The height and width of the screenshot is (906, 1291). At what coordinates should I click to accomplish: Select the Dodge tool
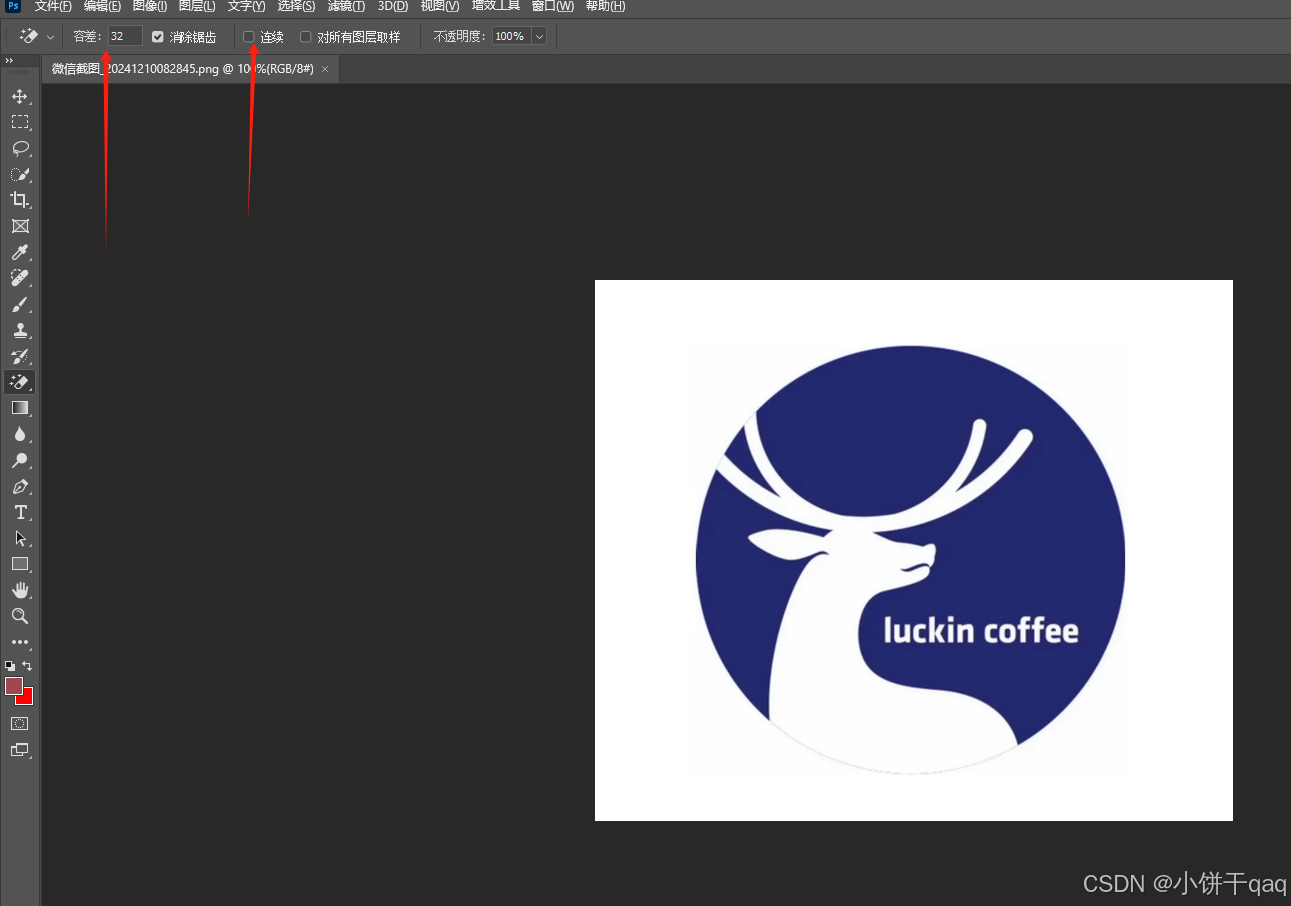(19, 460)
